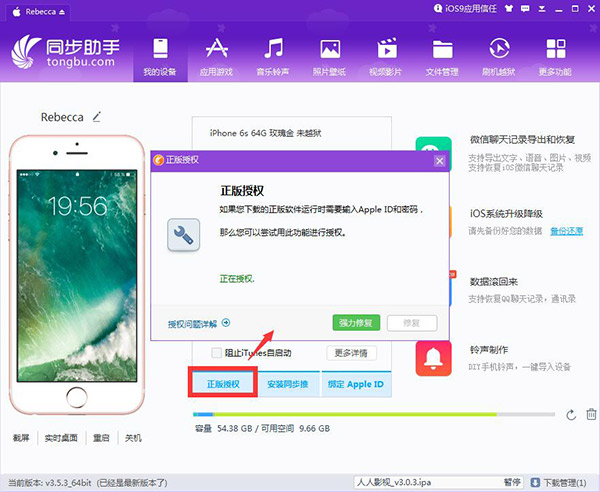Click the iOS9应用信任 info icon
The image size is (600, 492).
click(438, 8)
